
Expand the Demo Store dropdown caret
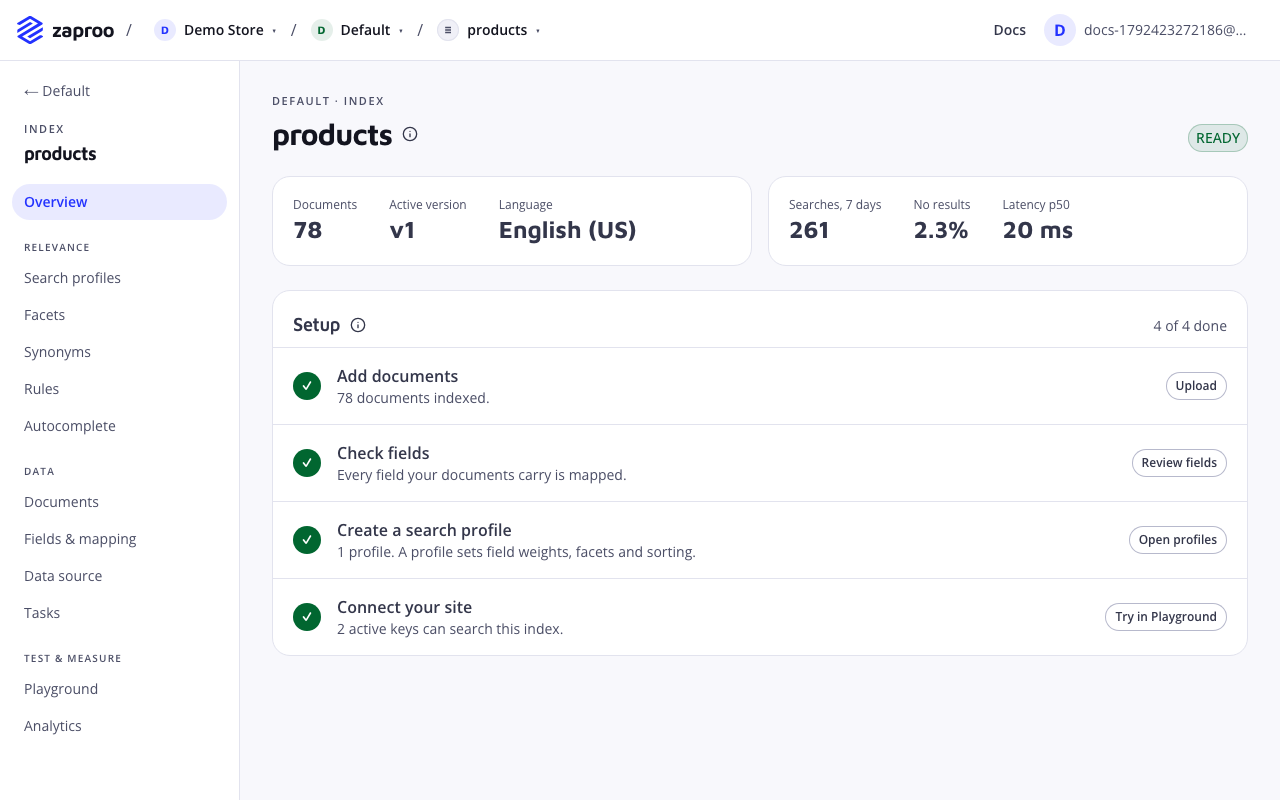[274, 31]
